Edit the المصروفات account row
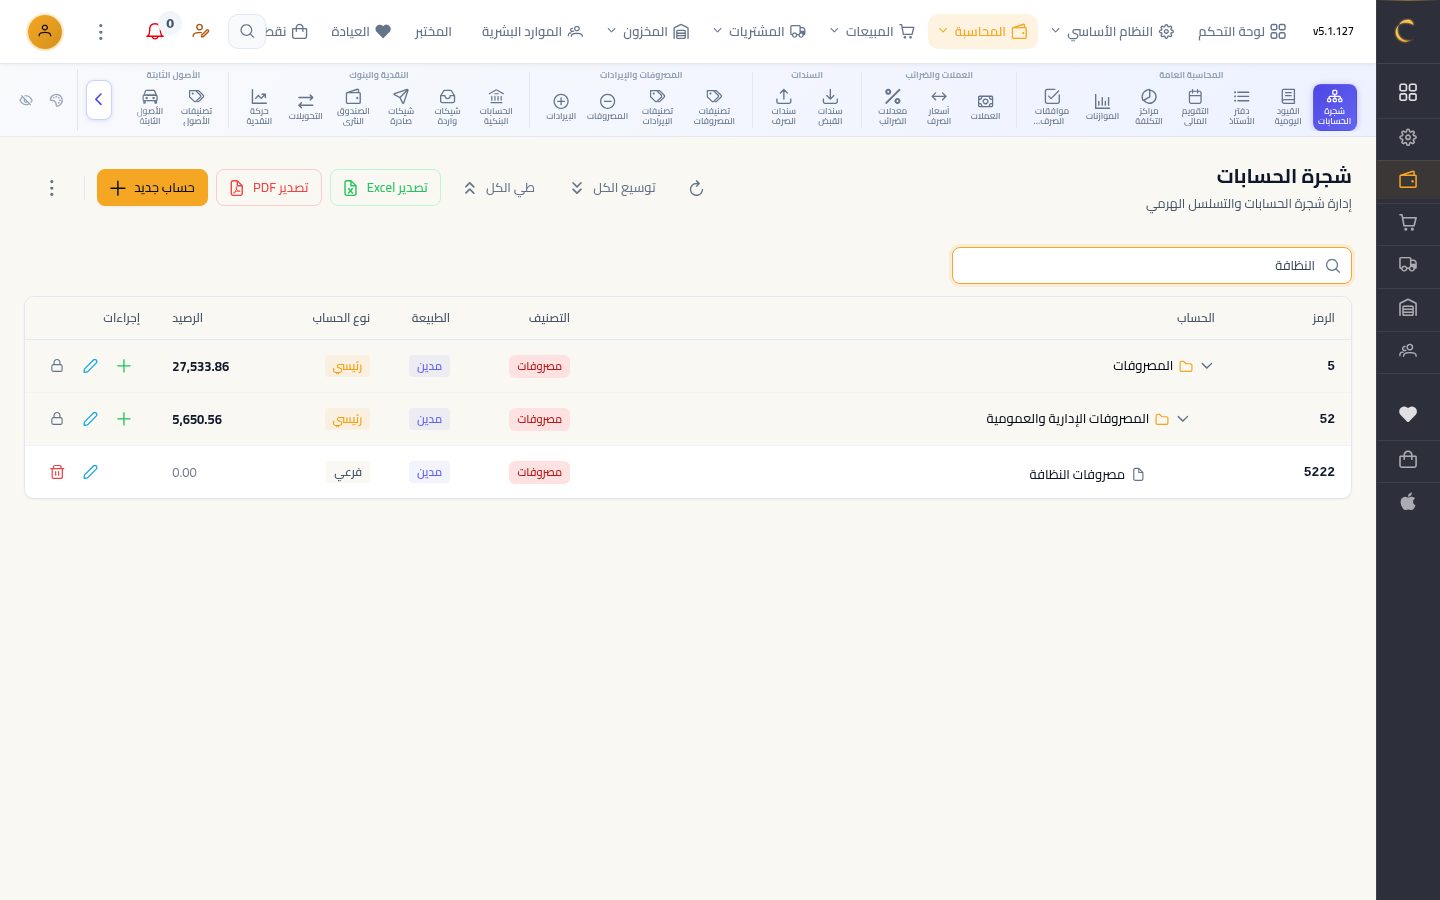The image size is (1440, 900). (90, 366)
